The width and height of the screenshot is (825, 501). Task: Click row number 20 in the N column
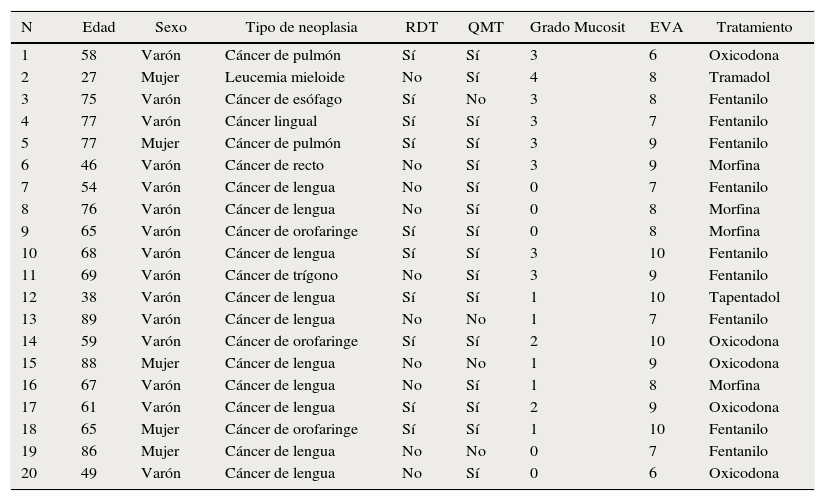pos(29,473)
